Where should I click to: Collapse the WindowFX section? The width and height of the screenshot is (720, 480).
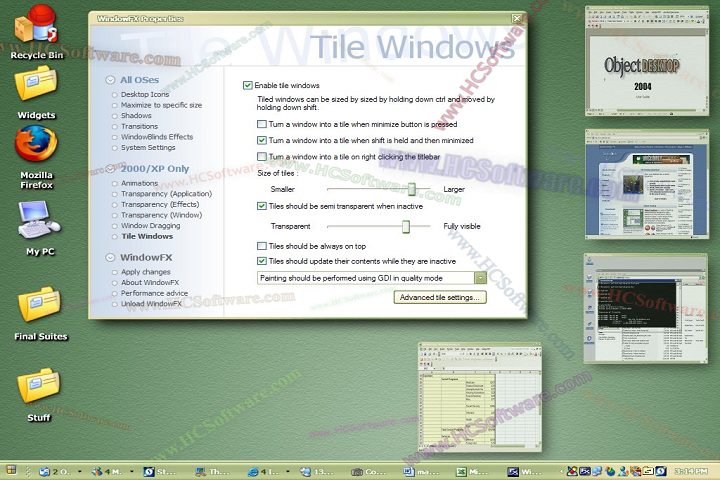[110, 257]
